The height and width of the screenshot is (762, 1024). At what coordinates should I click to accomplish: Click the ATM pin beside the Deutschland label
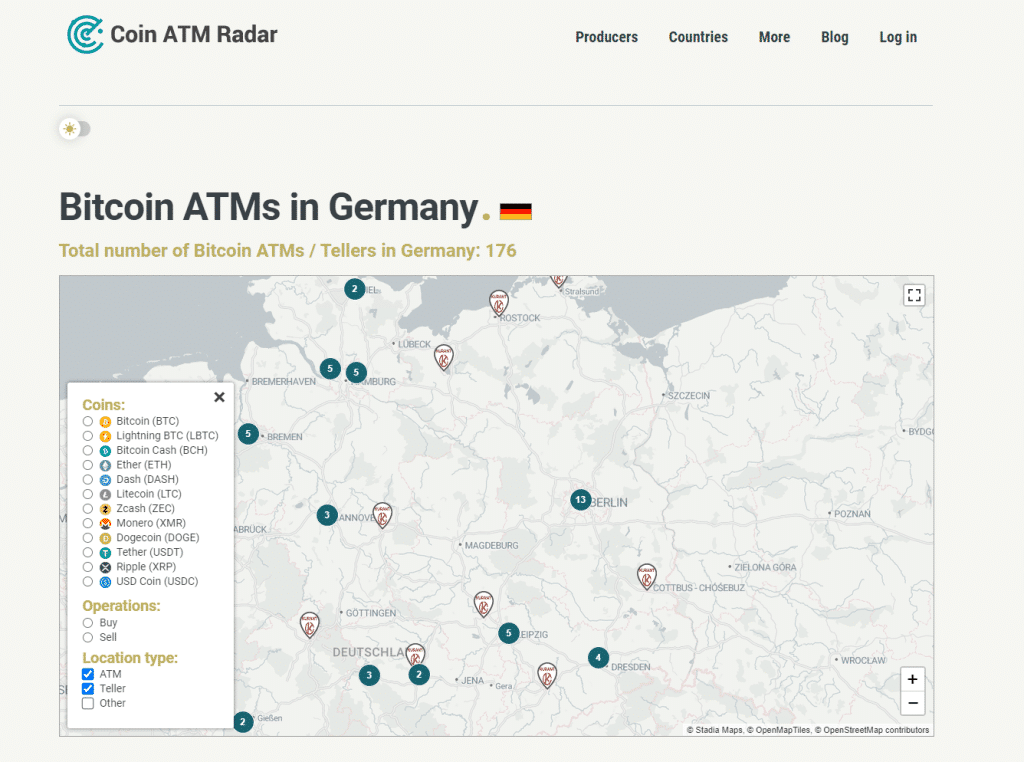tap(415, 654)
